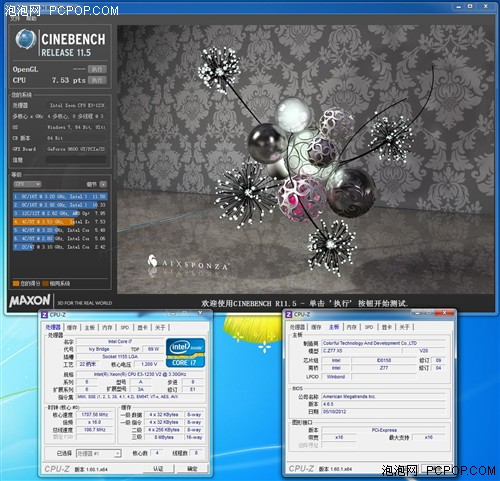Viewport: 500px width, 481px height.
Task: Select orange ranking row 4 scoring 7.53
Action: 60,222
